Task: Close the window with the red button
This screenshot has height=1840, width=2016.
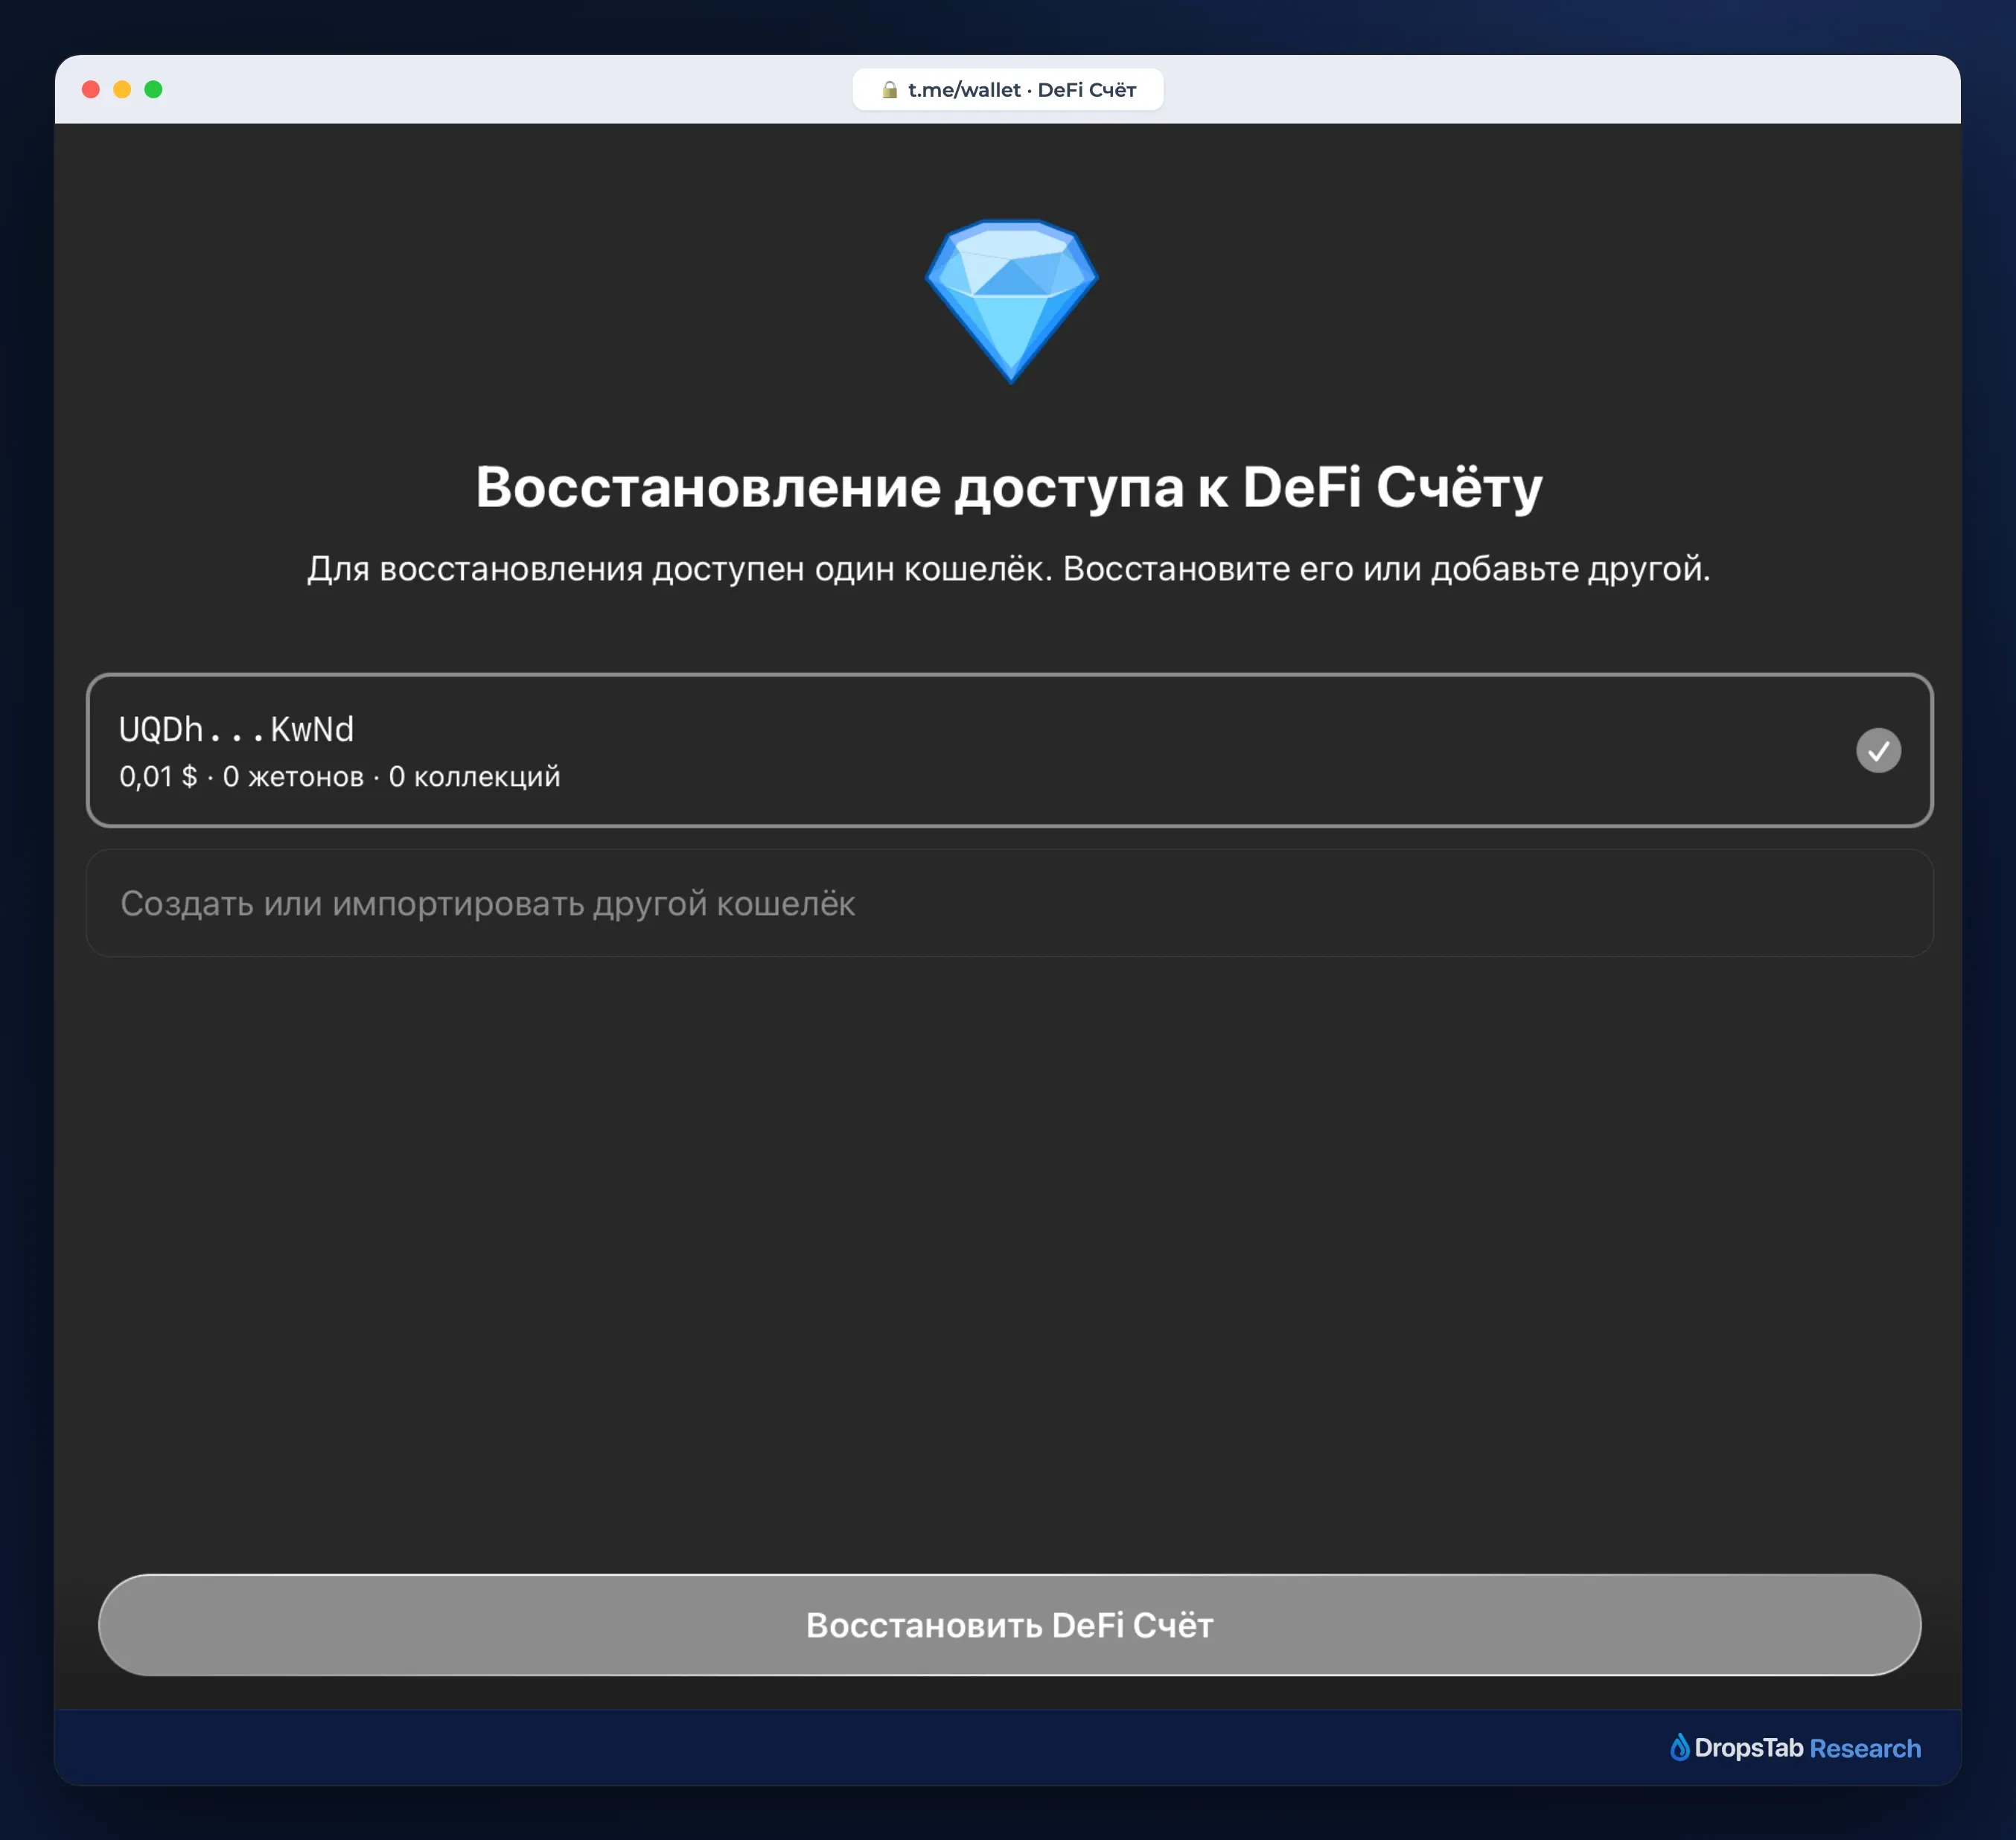Action: tap(91, 90)
